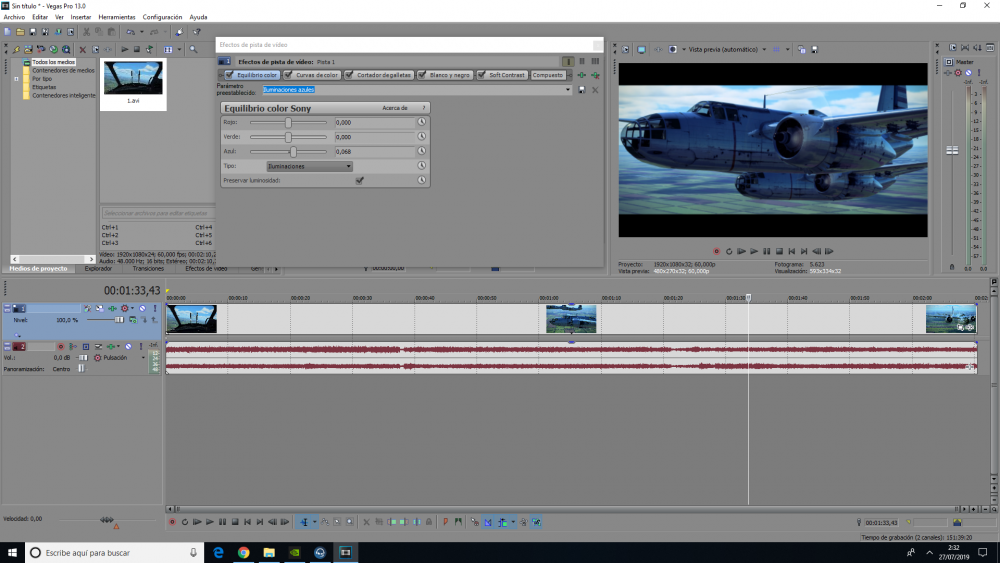1000x563 pixels.
Task: Click the New project icon in top toolbar
Action: pyautogui.click(x=8, y=32)
